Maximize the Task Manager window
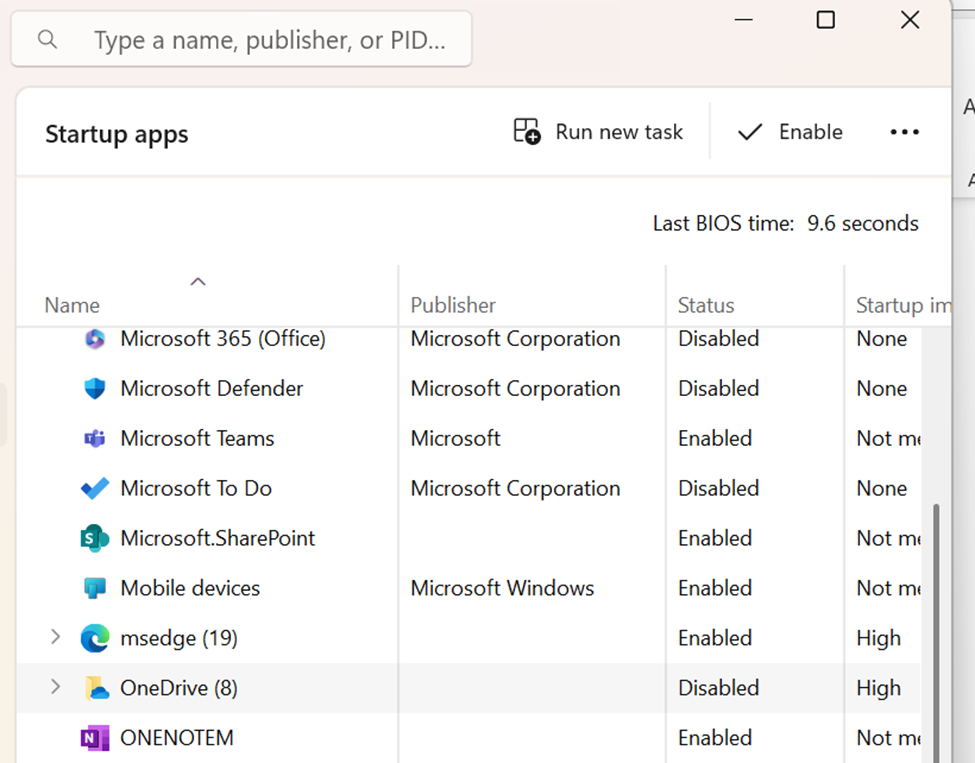Viewport: 975px width, 763px height. pyautogui.click(x=825, y=20)
